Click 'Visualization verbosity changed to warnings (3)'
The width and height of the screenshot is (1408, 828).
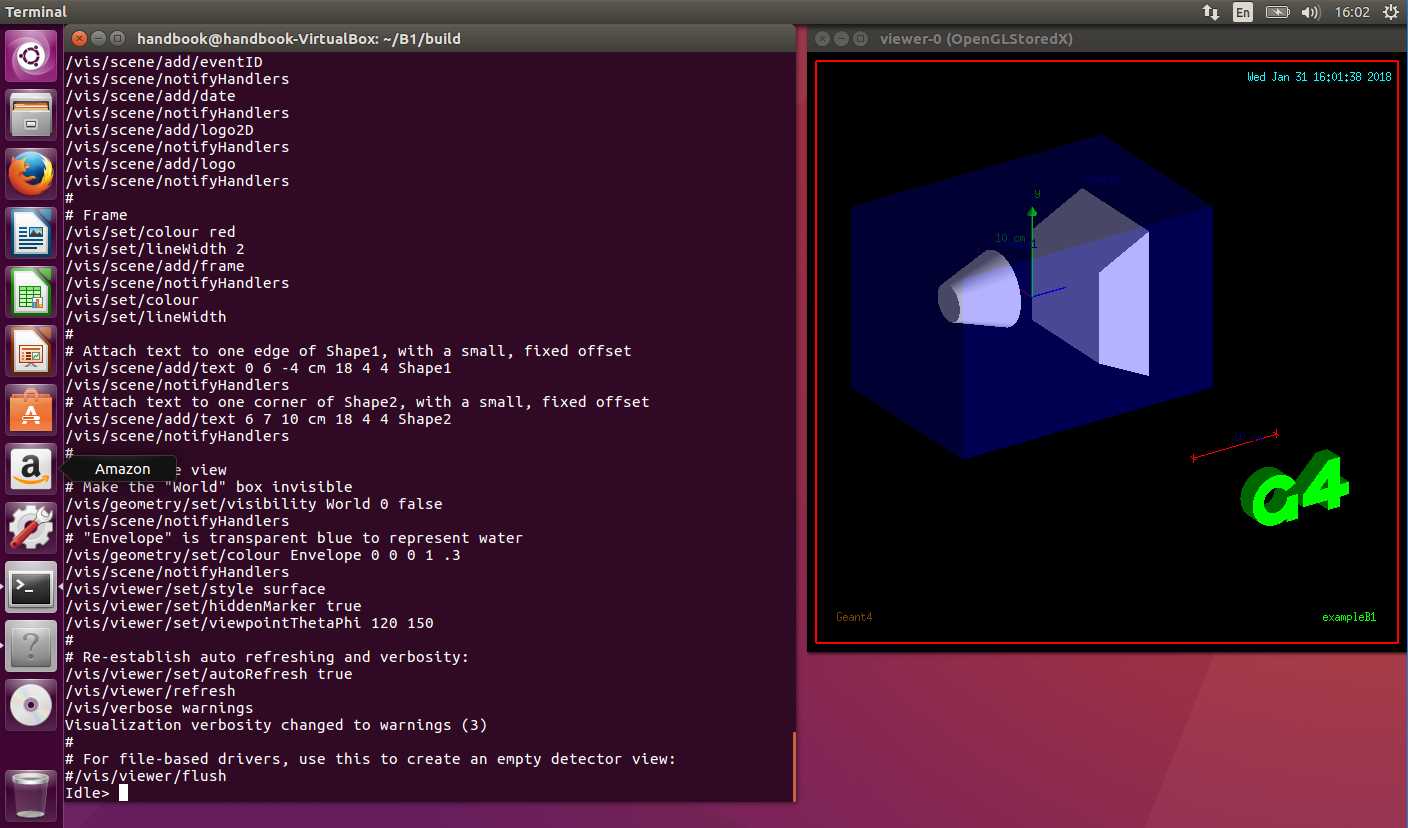pyautogui.click(x=276, y=725)
